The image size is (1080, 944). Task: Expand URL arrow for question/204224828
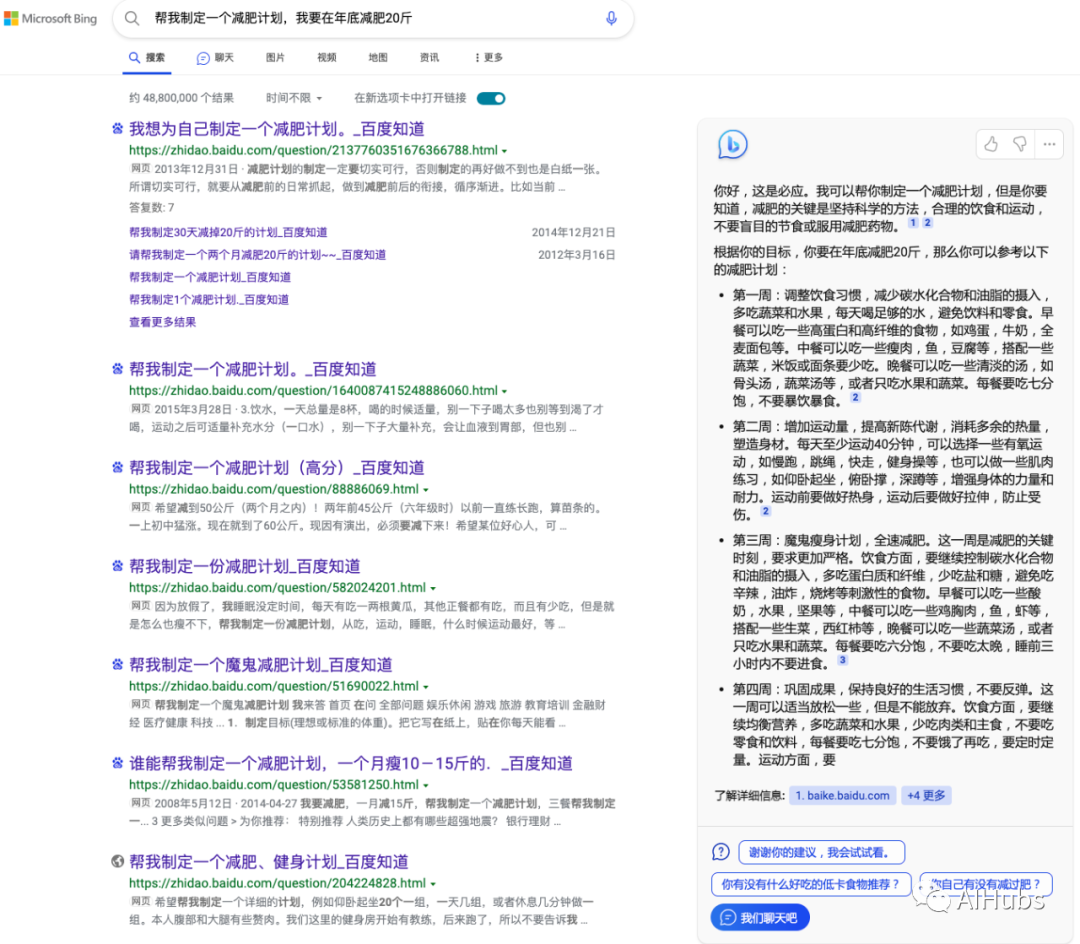point(433,883)
